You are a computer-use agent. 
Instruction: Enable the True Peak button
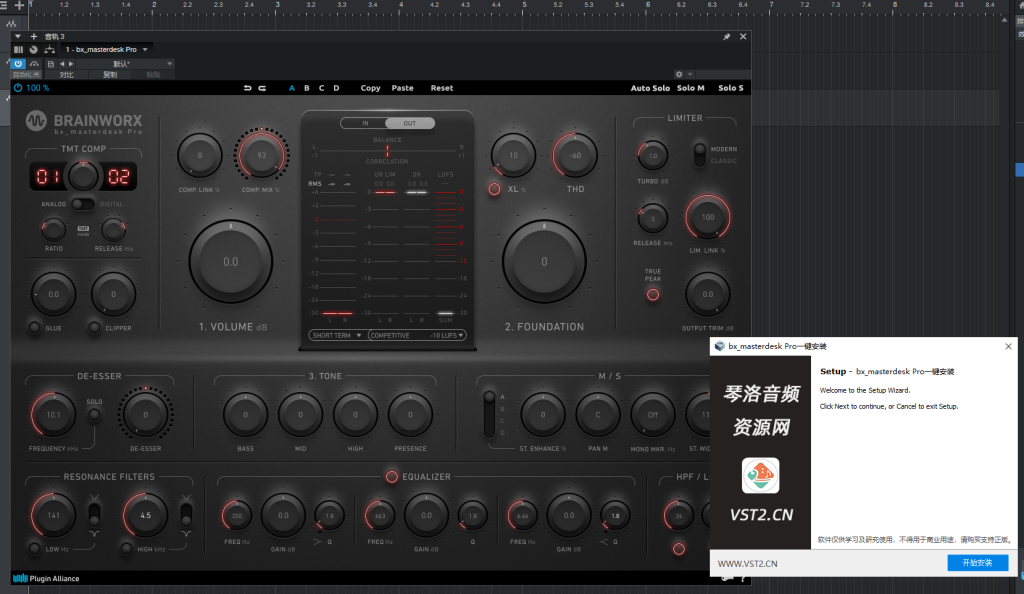point(653,294)
